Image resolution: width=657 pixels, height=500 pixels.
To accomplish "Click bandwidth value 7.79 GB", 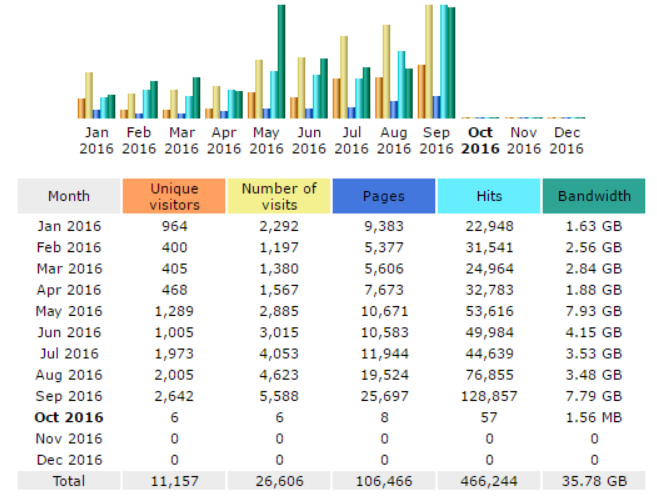I will coord(594,396).
